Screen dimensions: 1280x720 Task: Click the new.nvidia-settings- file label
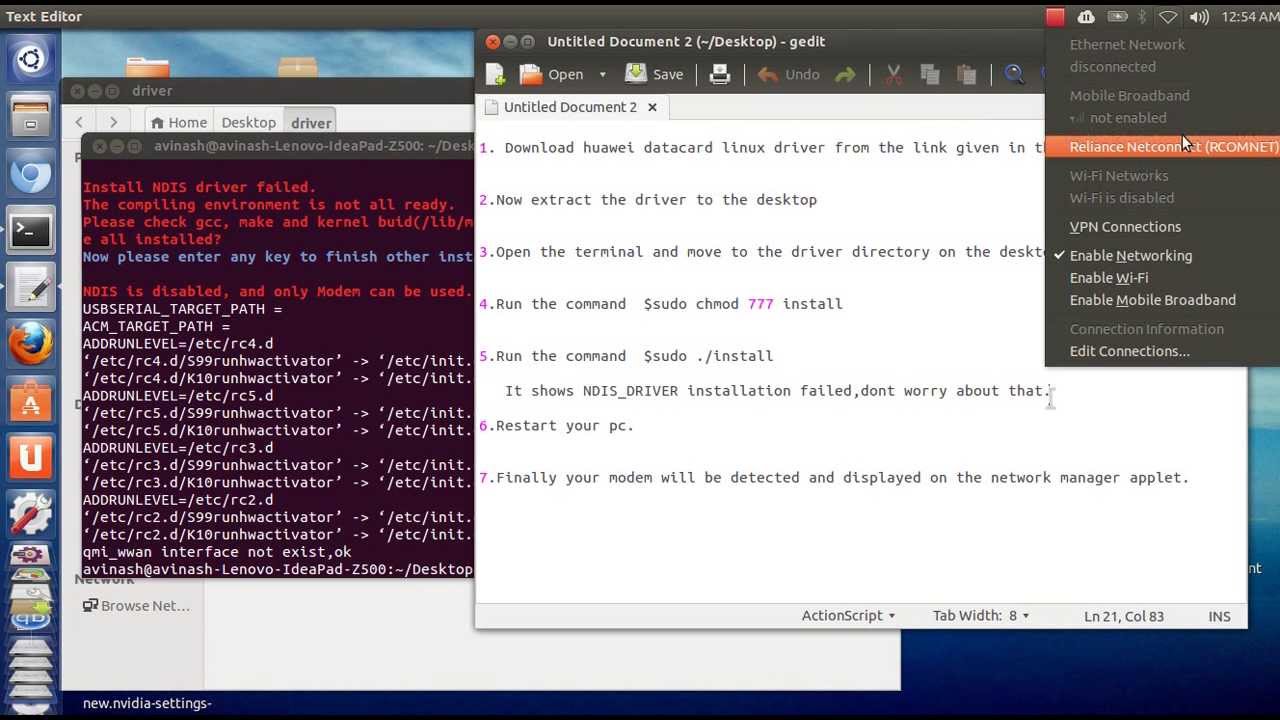pos(147,703)
